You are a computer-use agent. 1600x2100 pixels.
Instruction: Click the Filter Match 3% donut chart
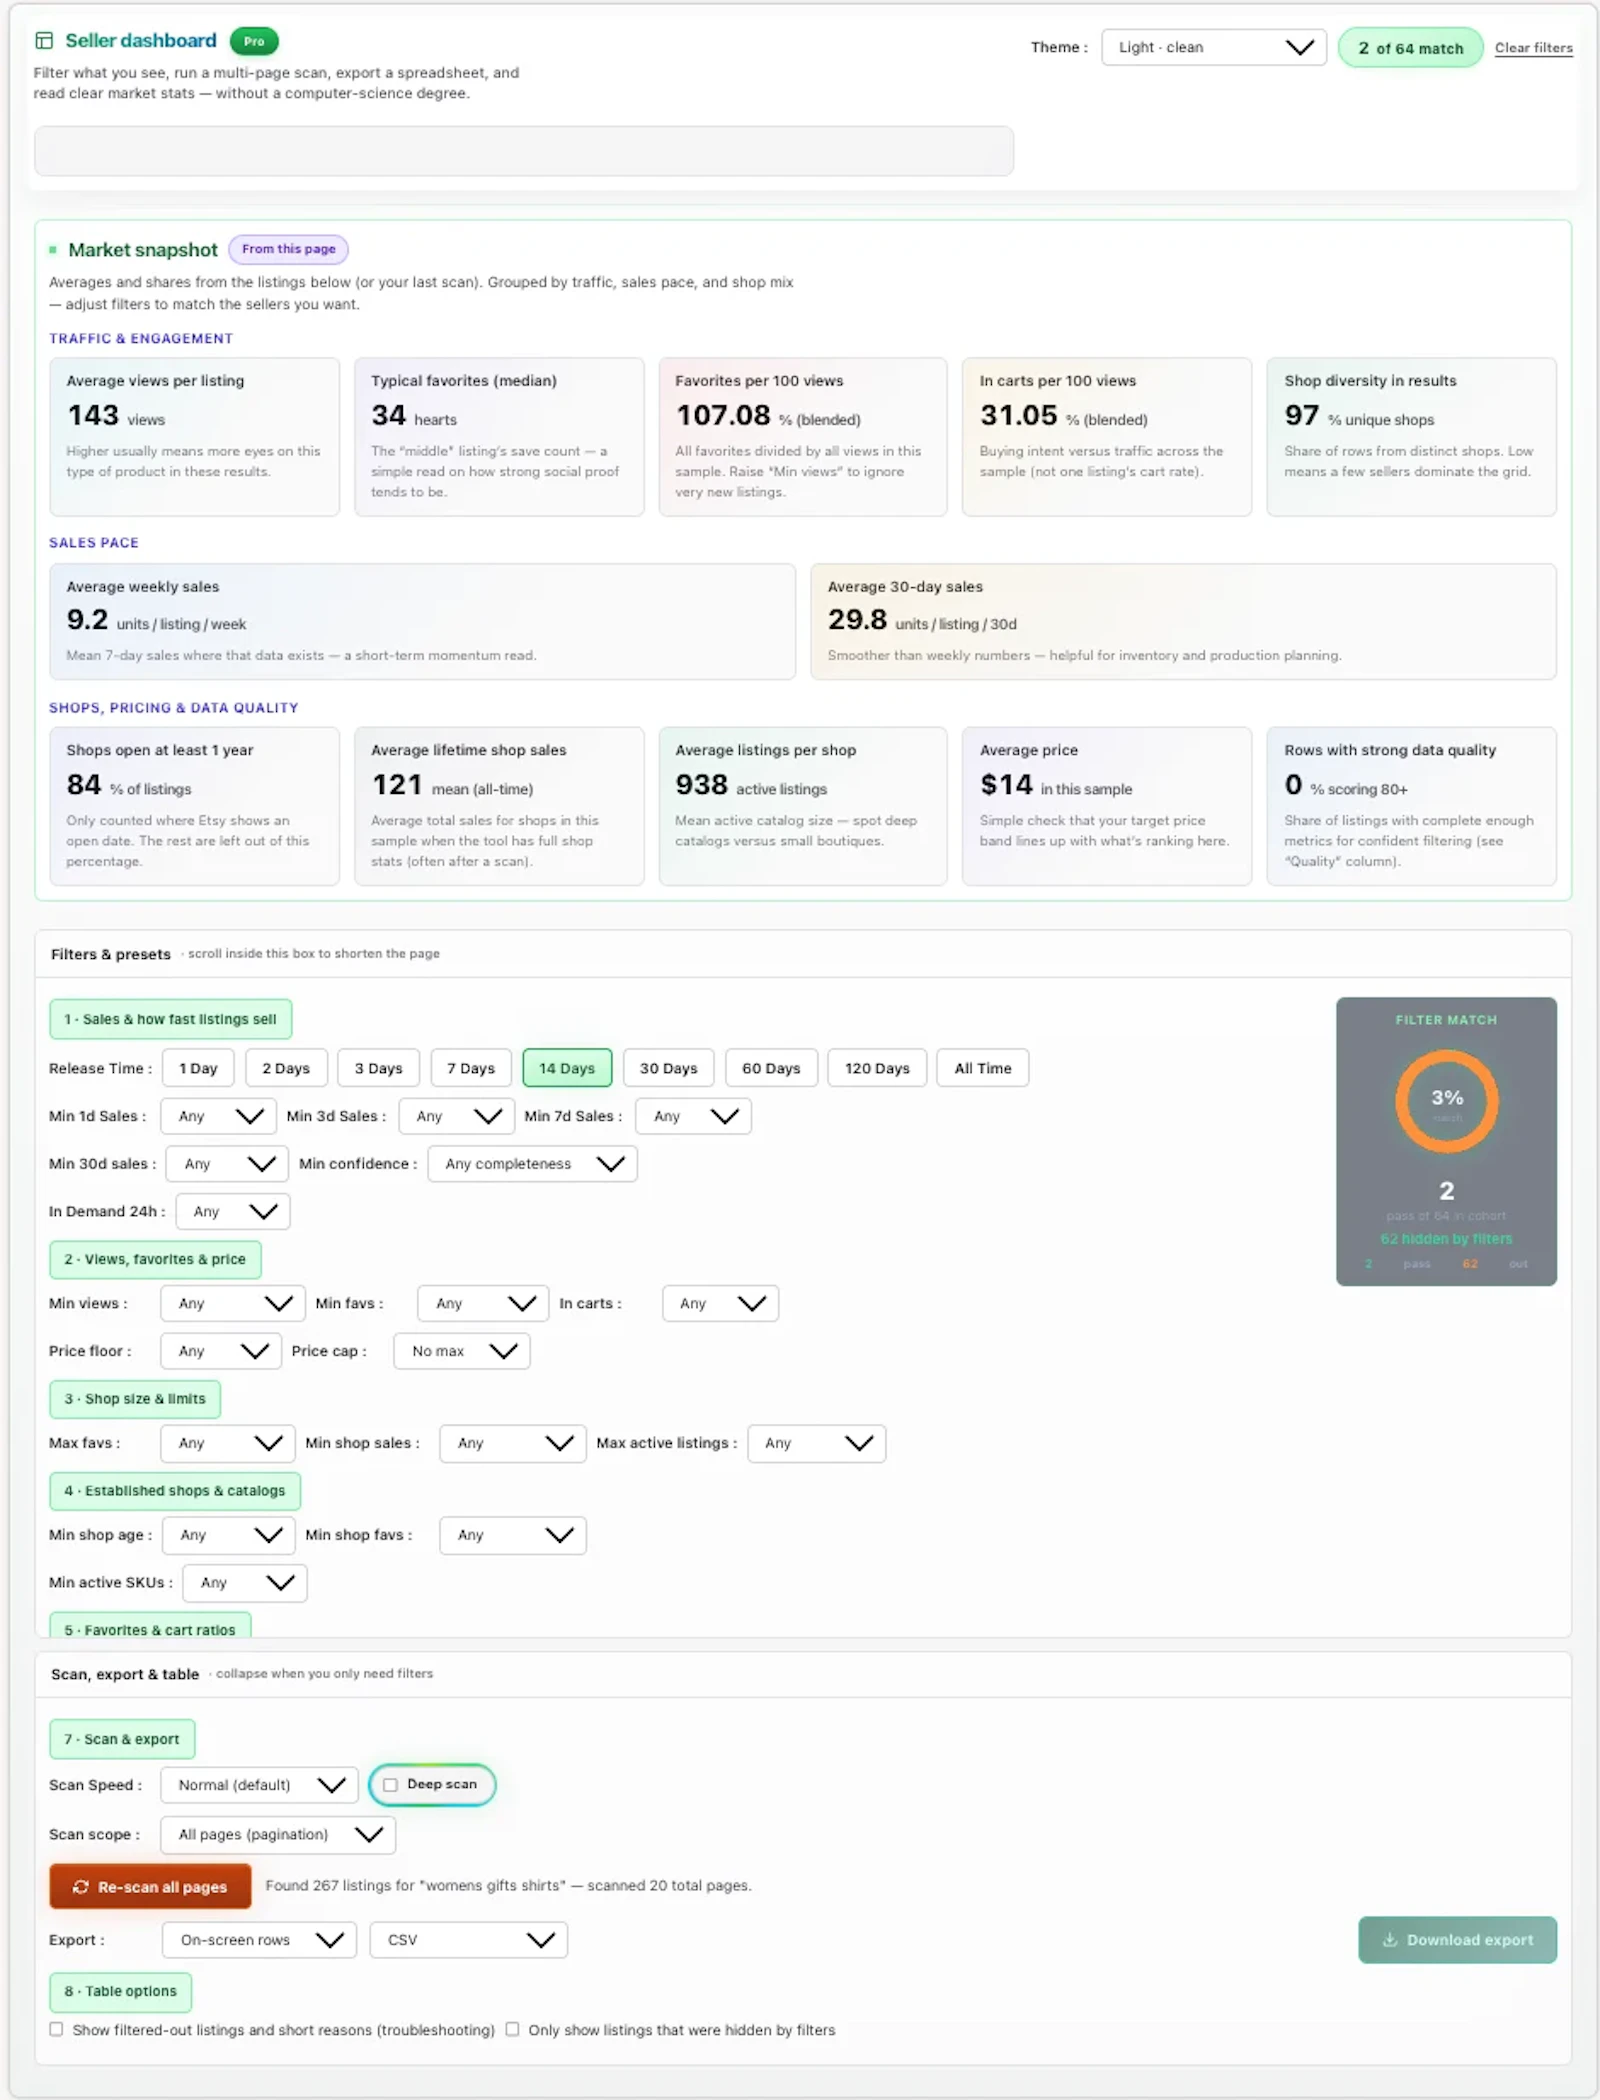(1446, 1101)
